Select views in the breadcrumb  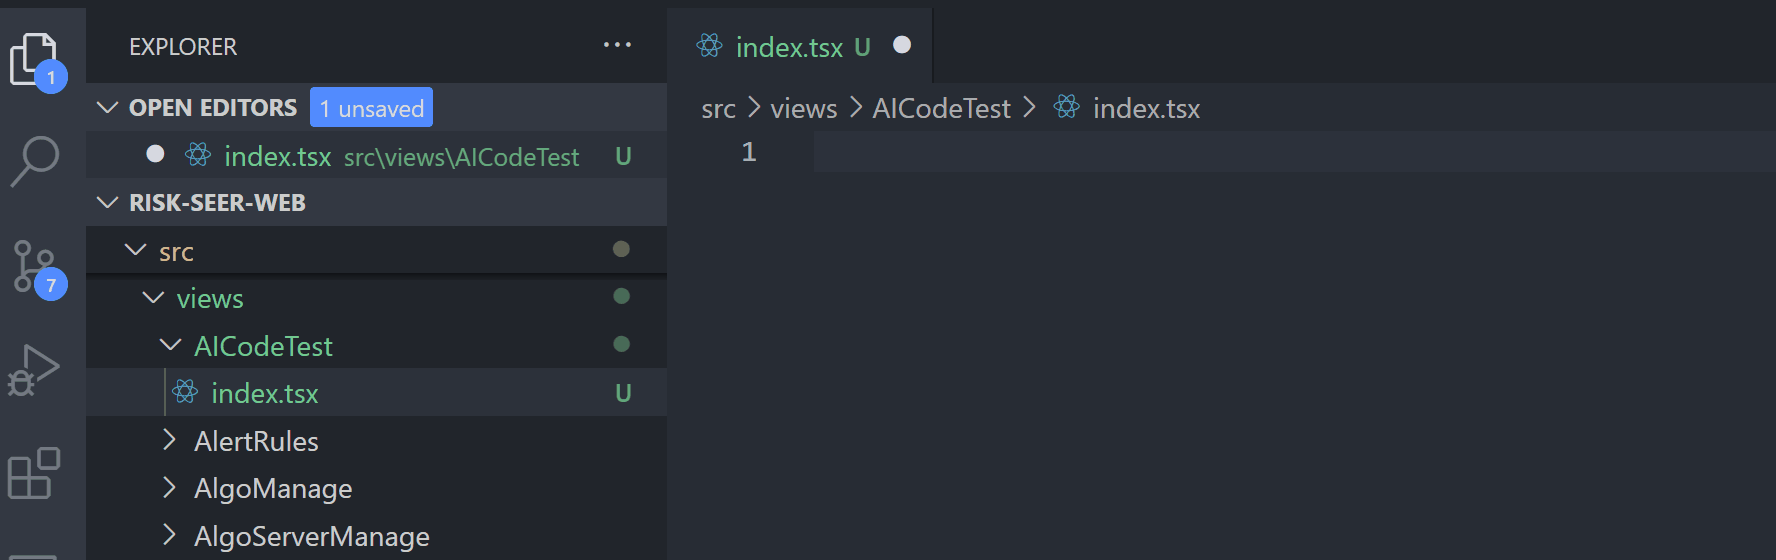click(803, 108)
